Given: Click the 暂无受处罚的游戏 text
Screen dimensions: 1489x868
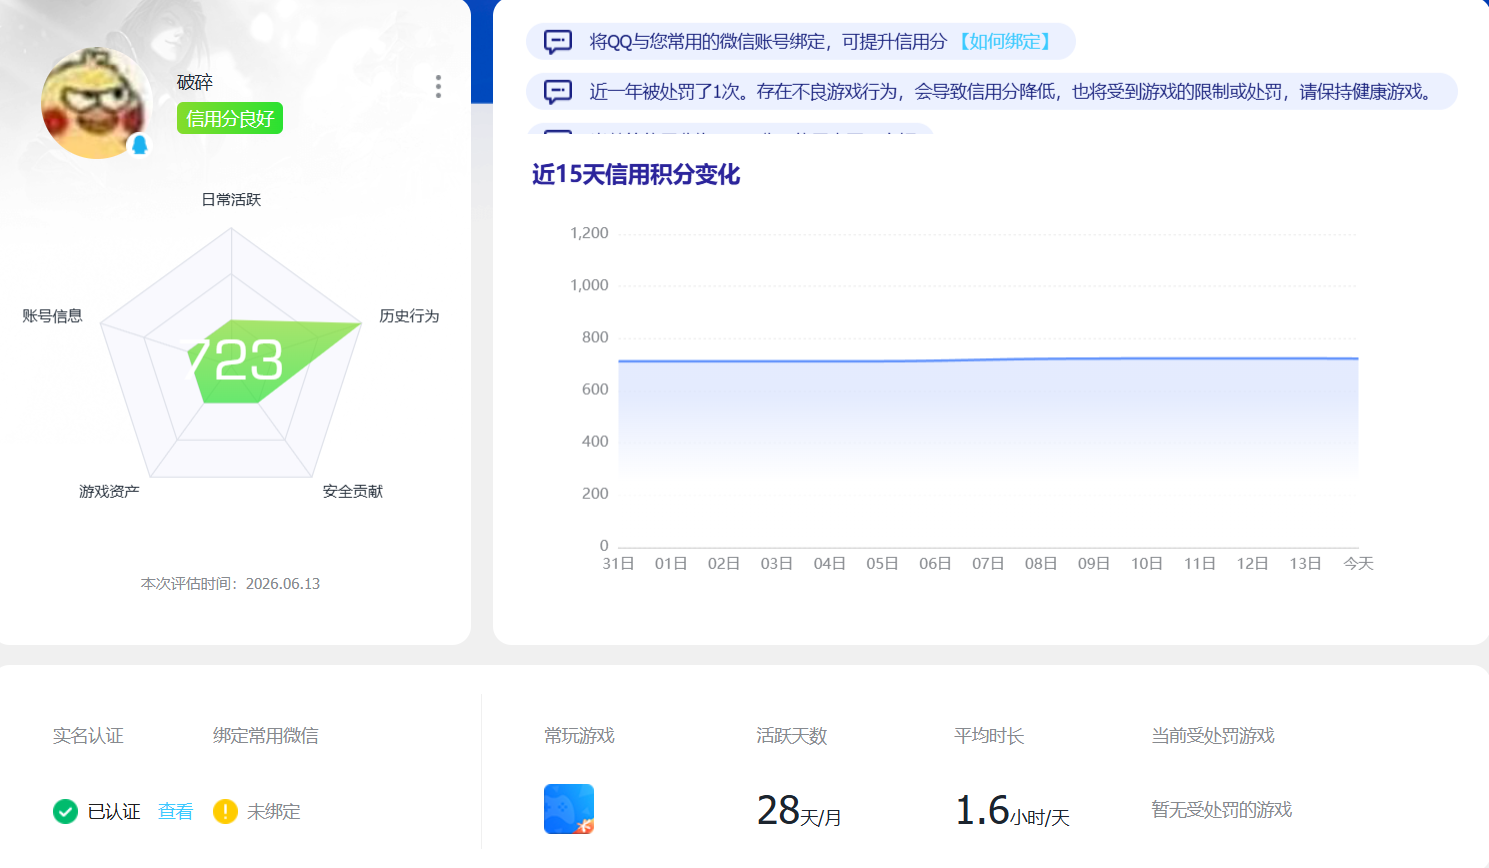Looking at the screenshot, I should pyautogui.click(x=1221, y=810).
